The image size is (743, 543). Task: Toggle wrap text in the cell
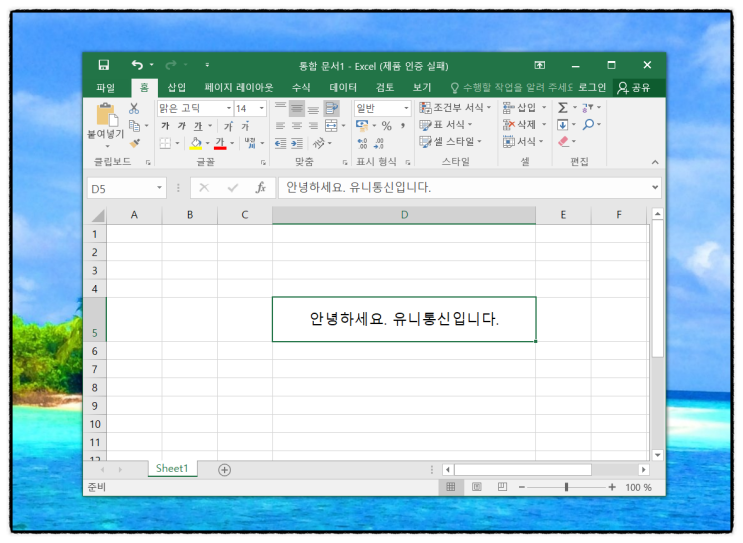(331, 109)
